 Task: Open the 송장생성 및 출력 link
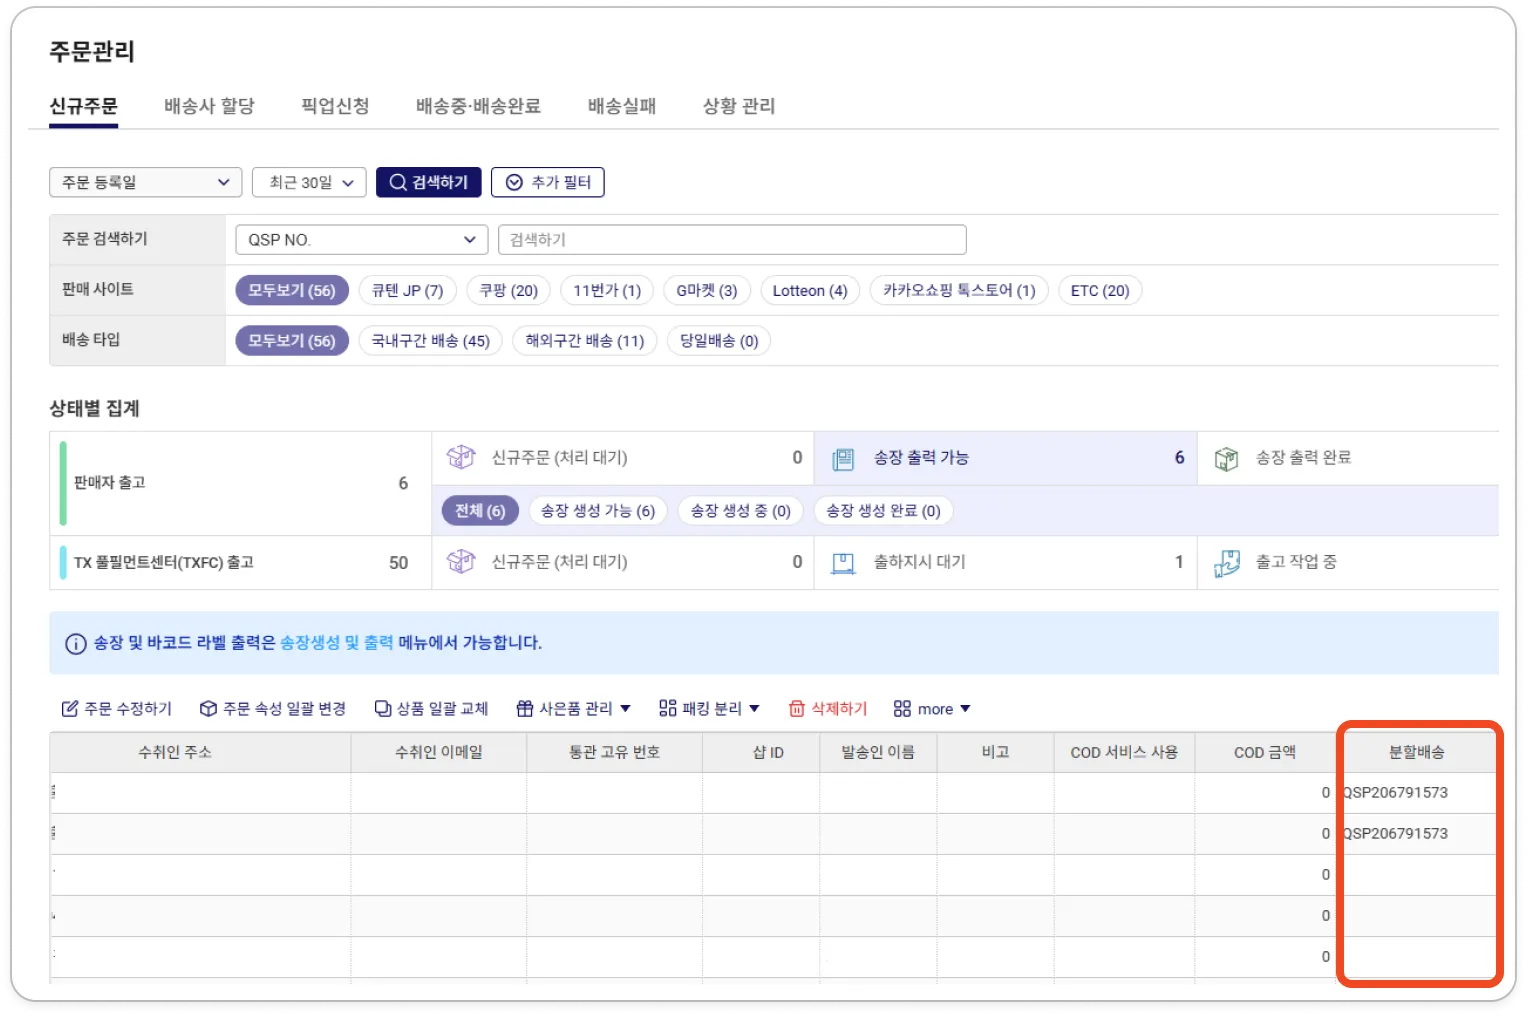337,643
